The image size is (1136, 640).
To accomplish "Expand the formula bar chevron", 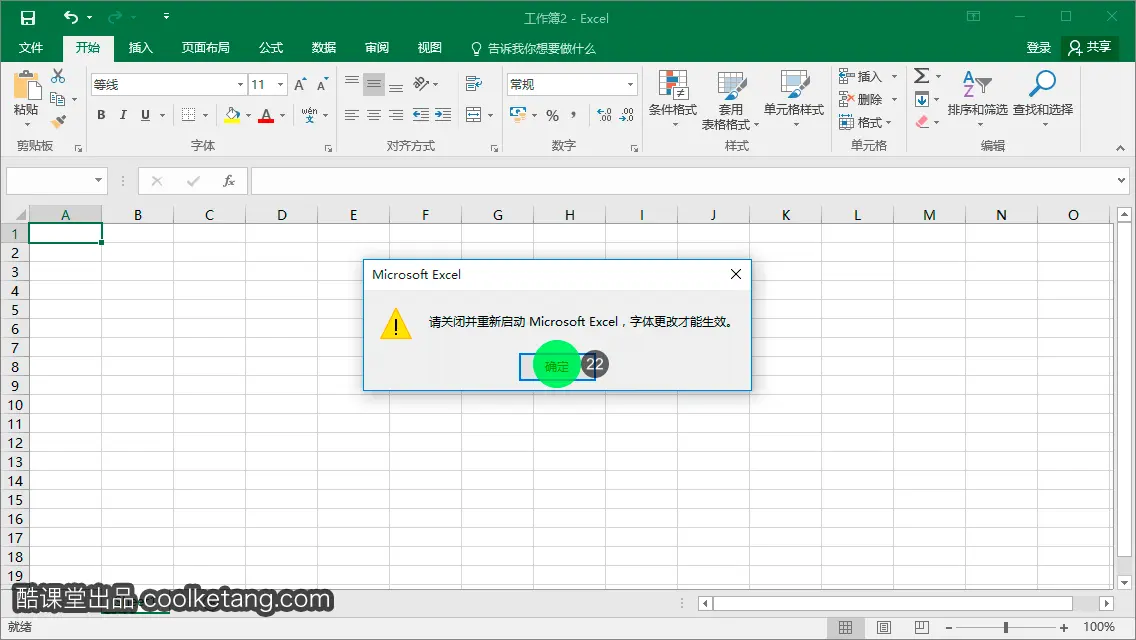I will (1122, 180).
